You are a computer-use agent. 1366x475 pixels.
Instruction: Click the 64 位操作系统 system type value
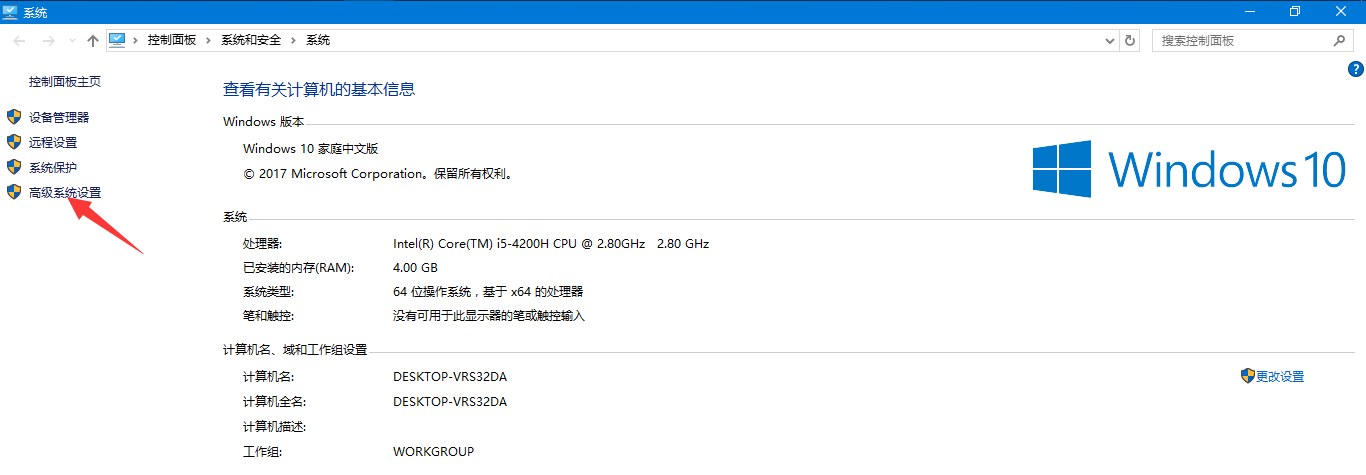point(488,292)
